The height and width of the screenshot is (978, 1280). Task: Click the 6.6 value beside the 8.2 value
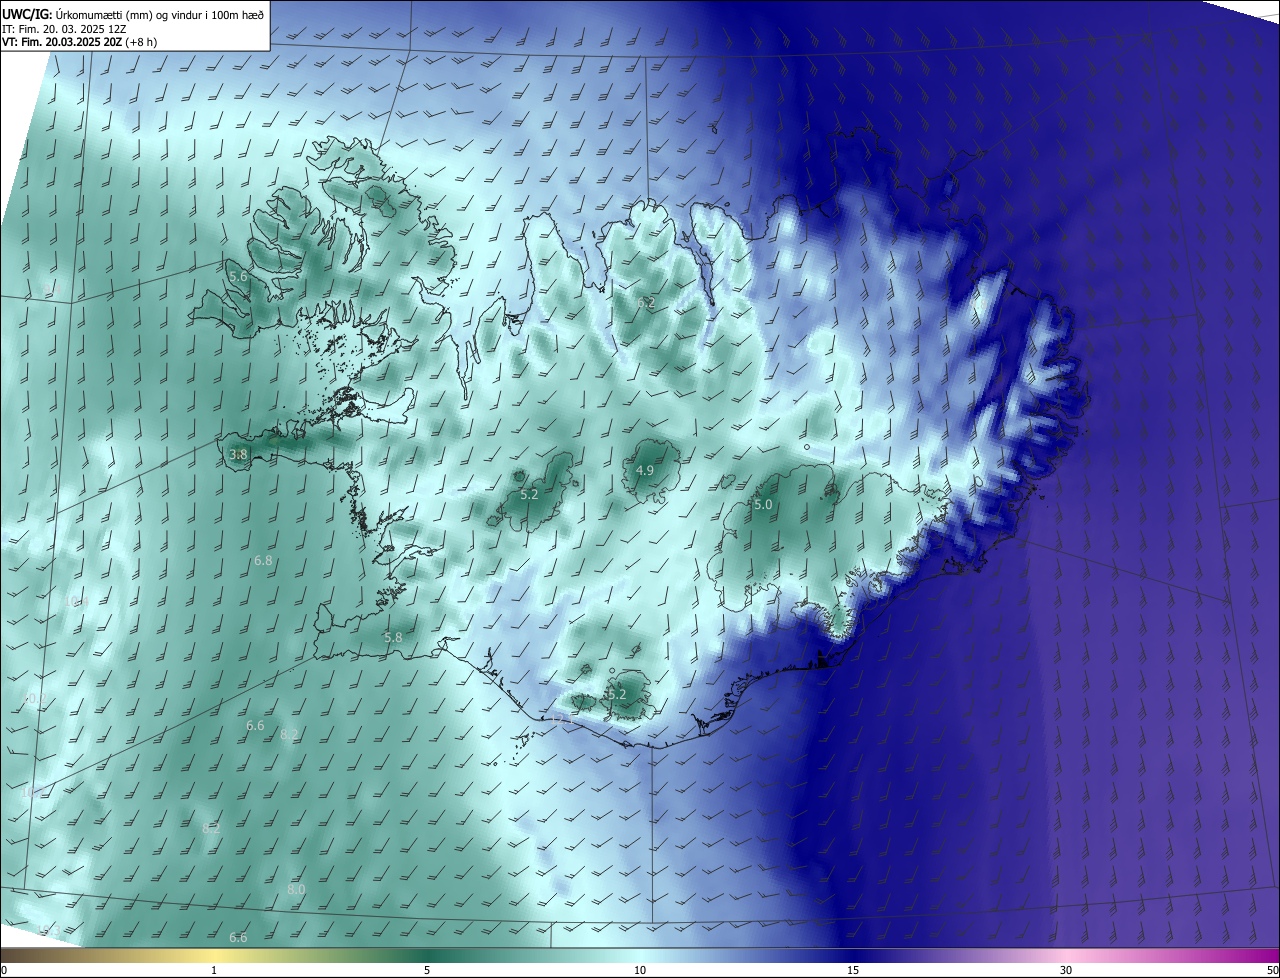[255, 725]
